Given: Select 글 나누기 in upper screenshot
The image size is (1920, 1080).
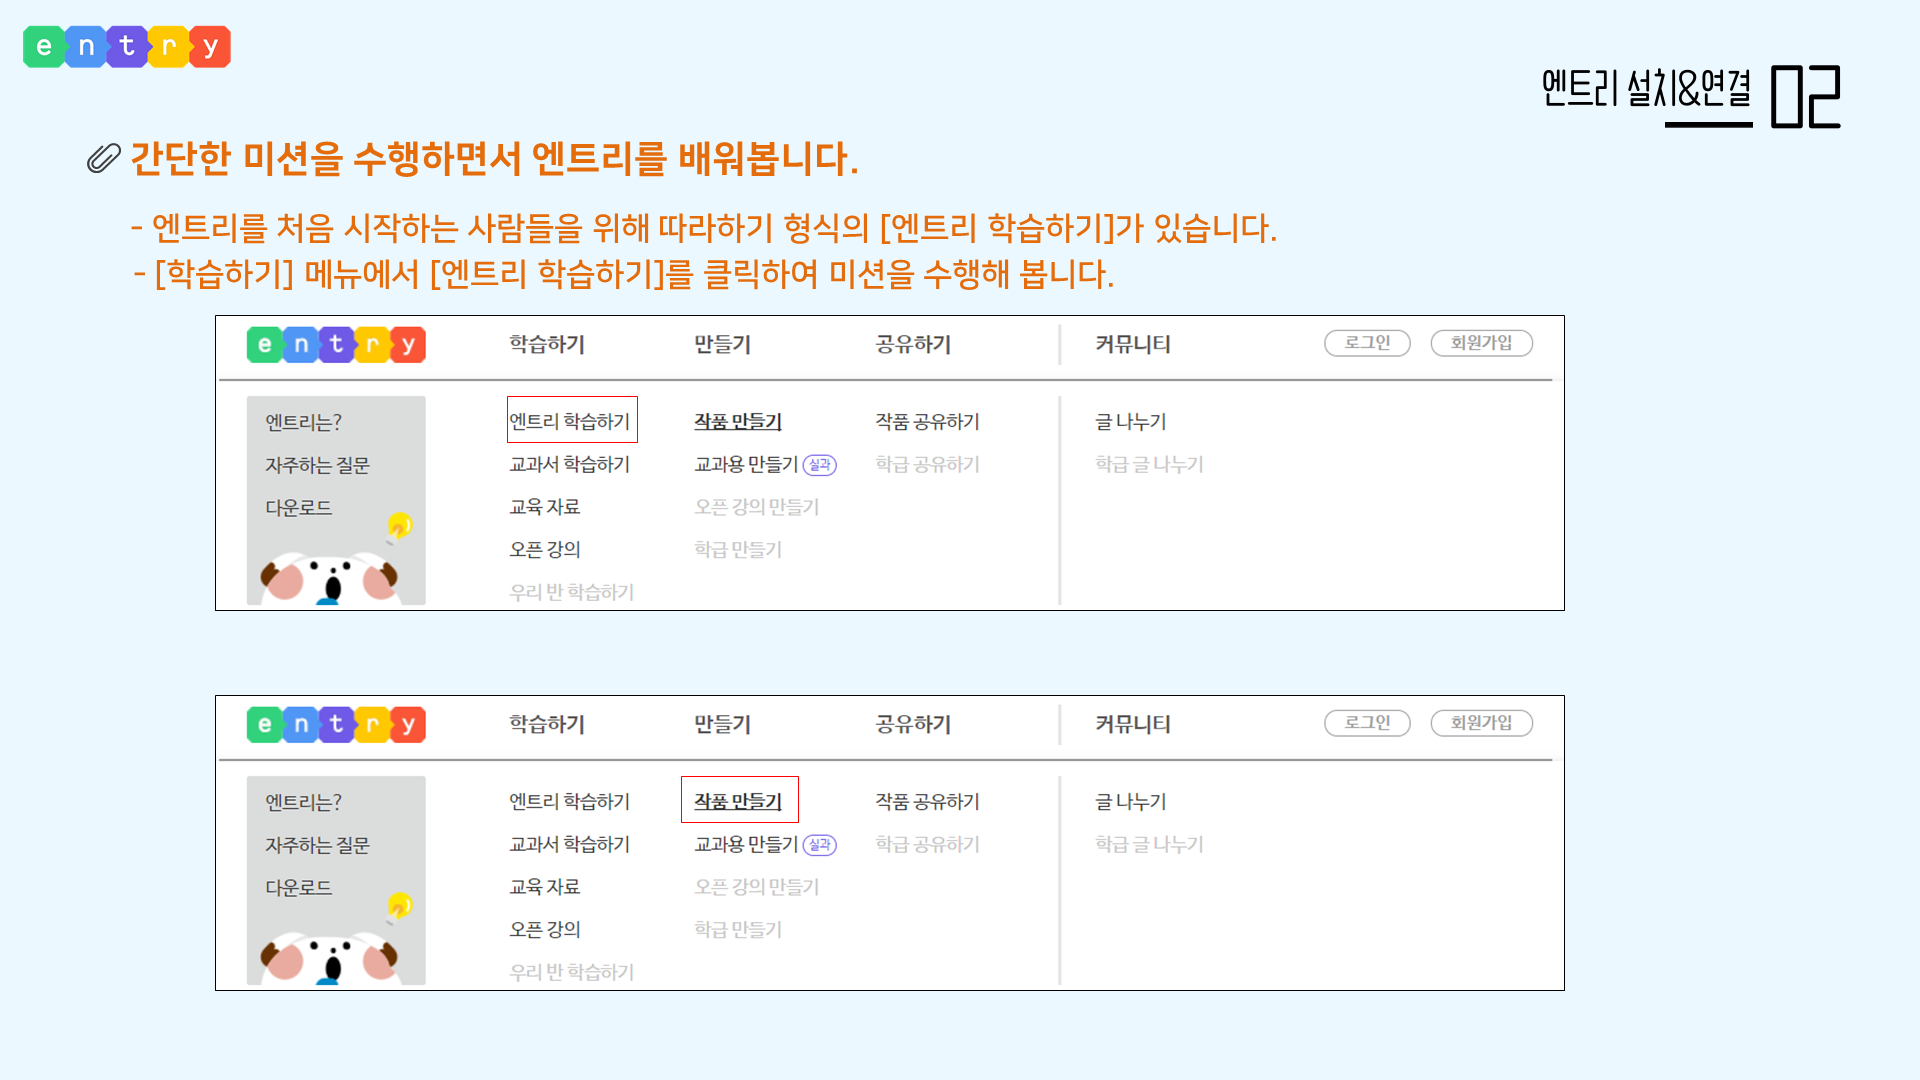Looking at the screenshot, I should 1131,421.
